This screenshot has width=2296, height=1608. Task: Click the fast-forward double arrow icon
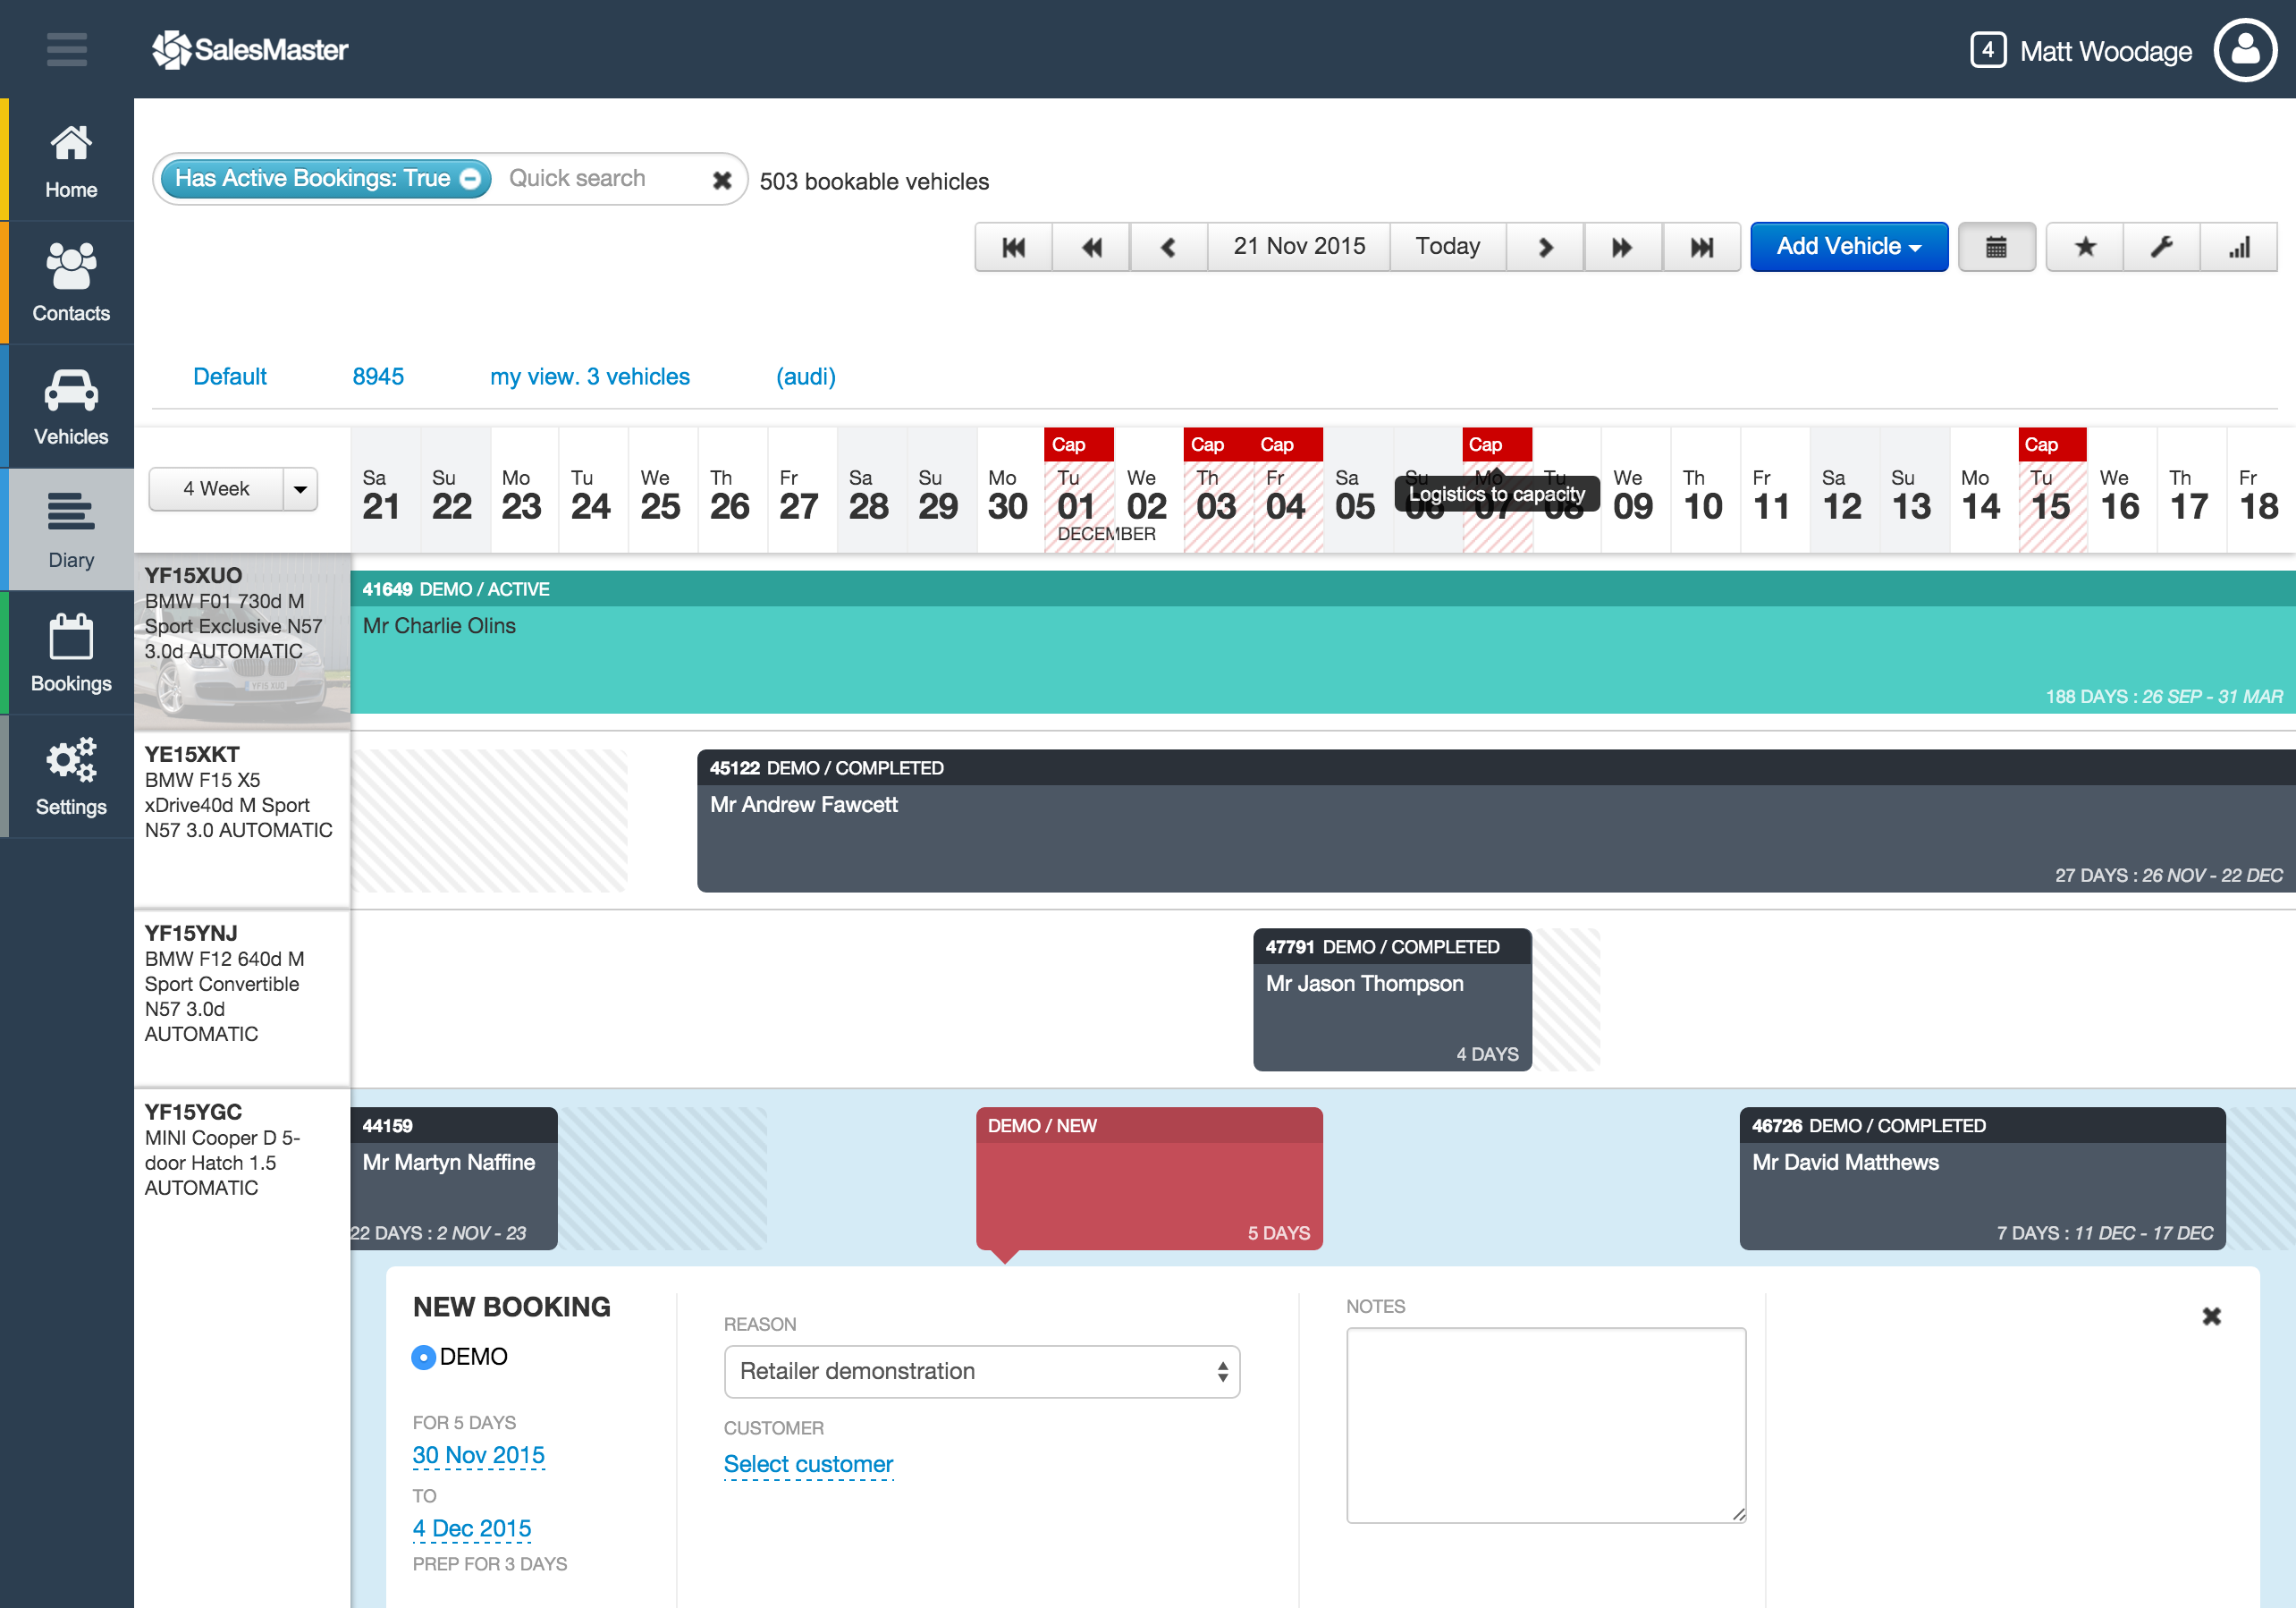click(x=1622, y=247)
